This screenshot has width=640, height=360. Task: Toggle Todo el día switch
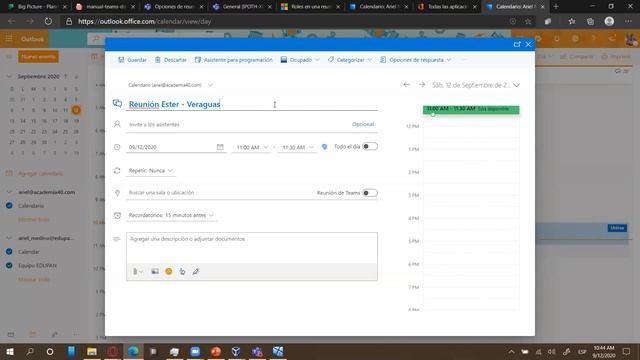(370, 147)
